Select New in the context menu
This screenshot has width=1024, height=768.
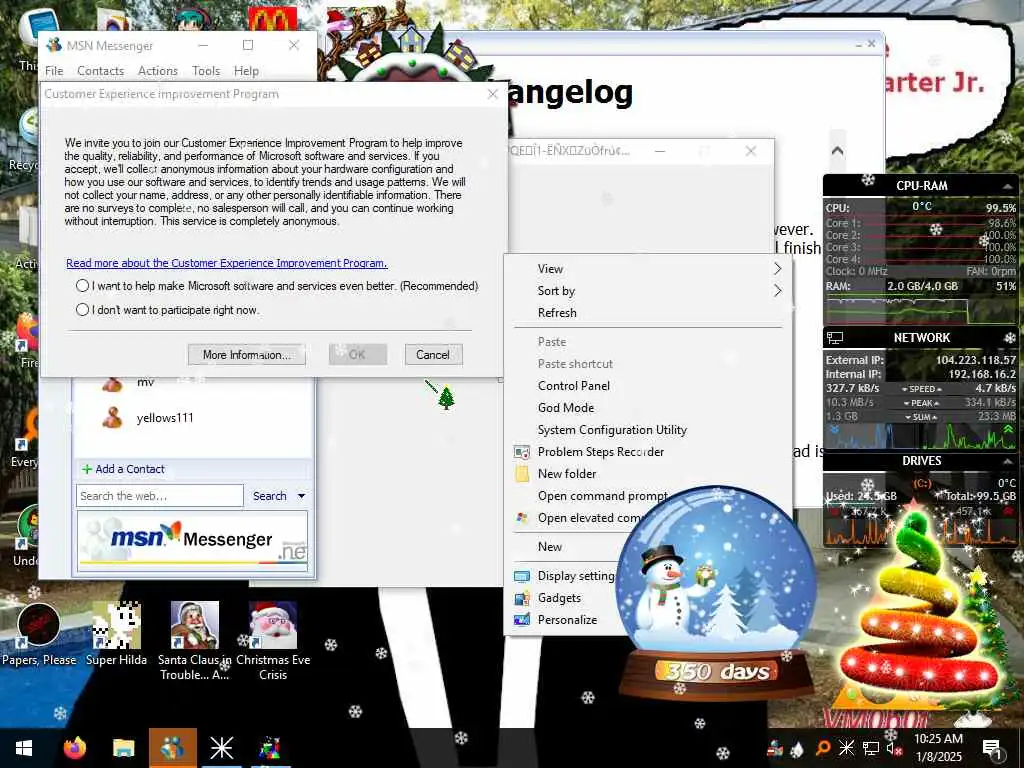click(549, 547)
